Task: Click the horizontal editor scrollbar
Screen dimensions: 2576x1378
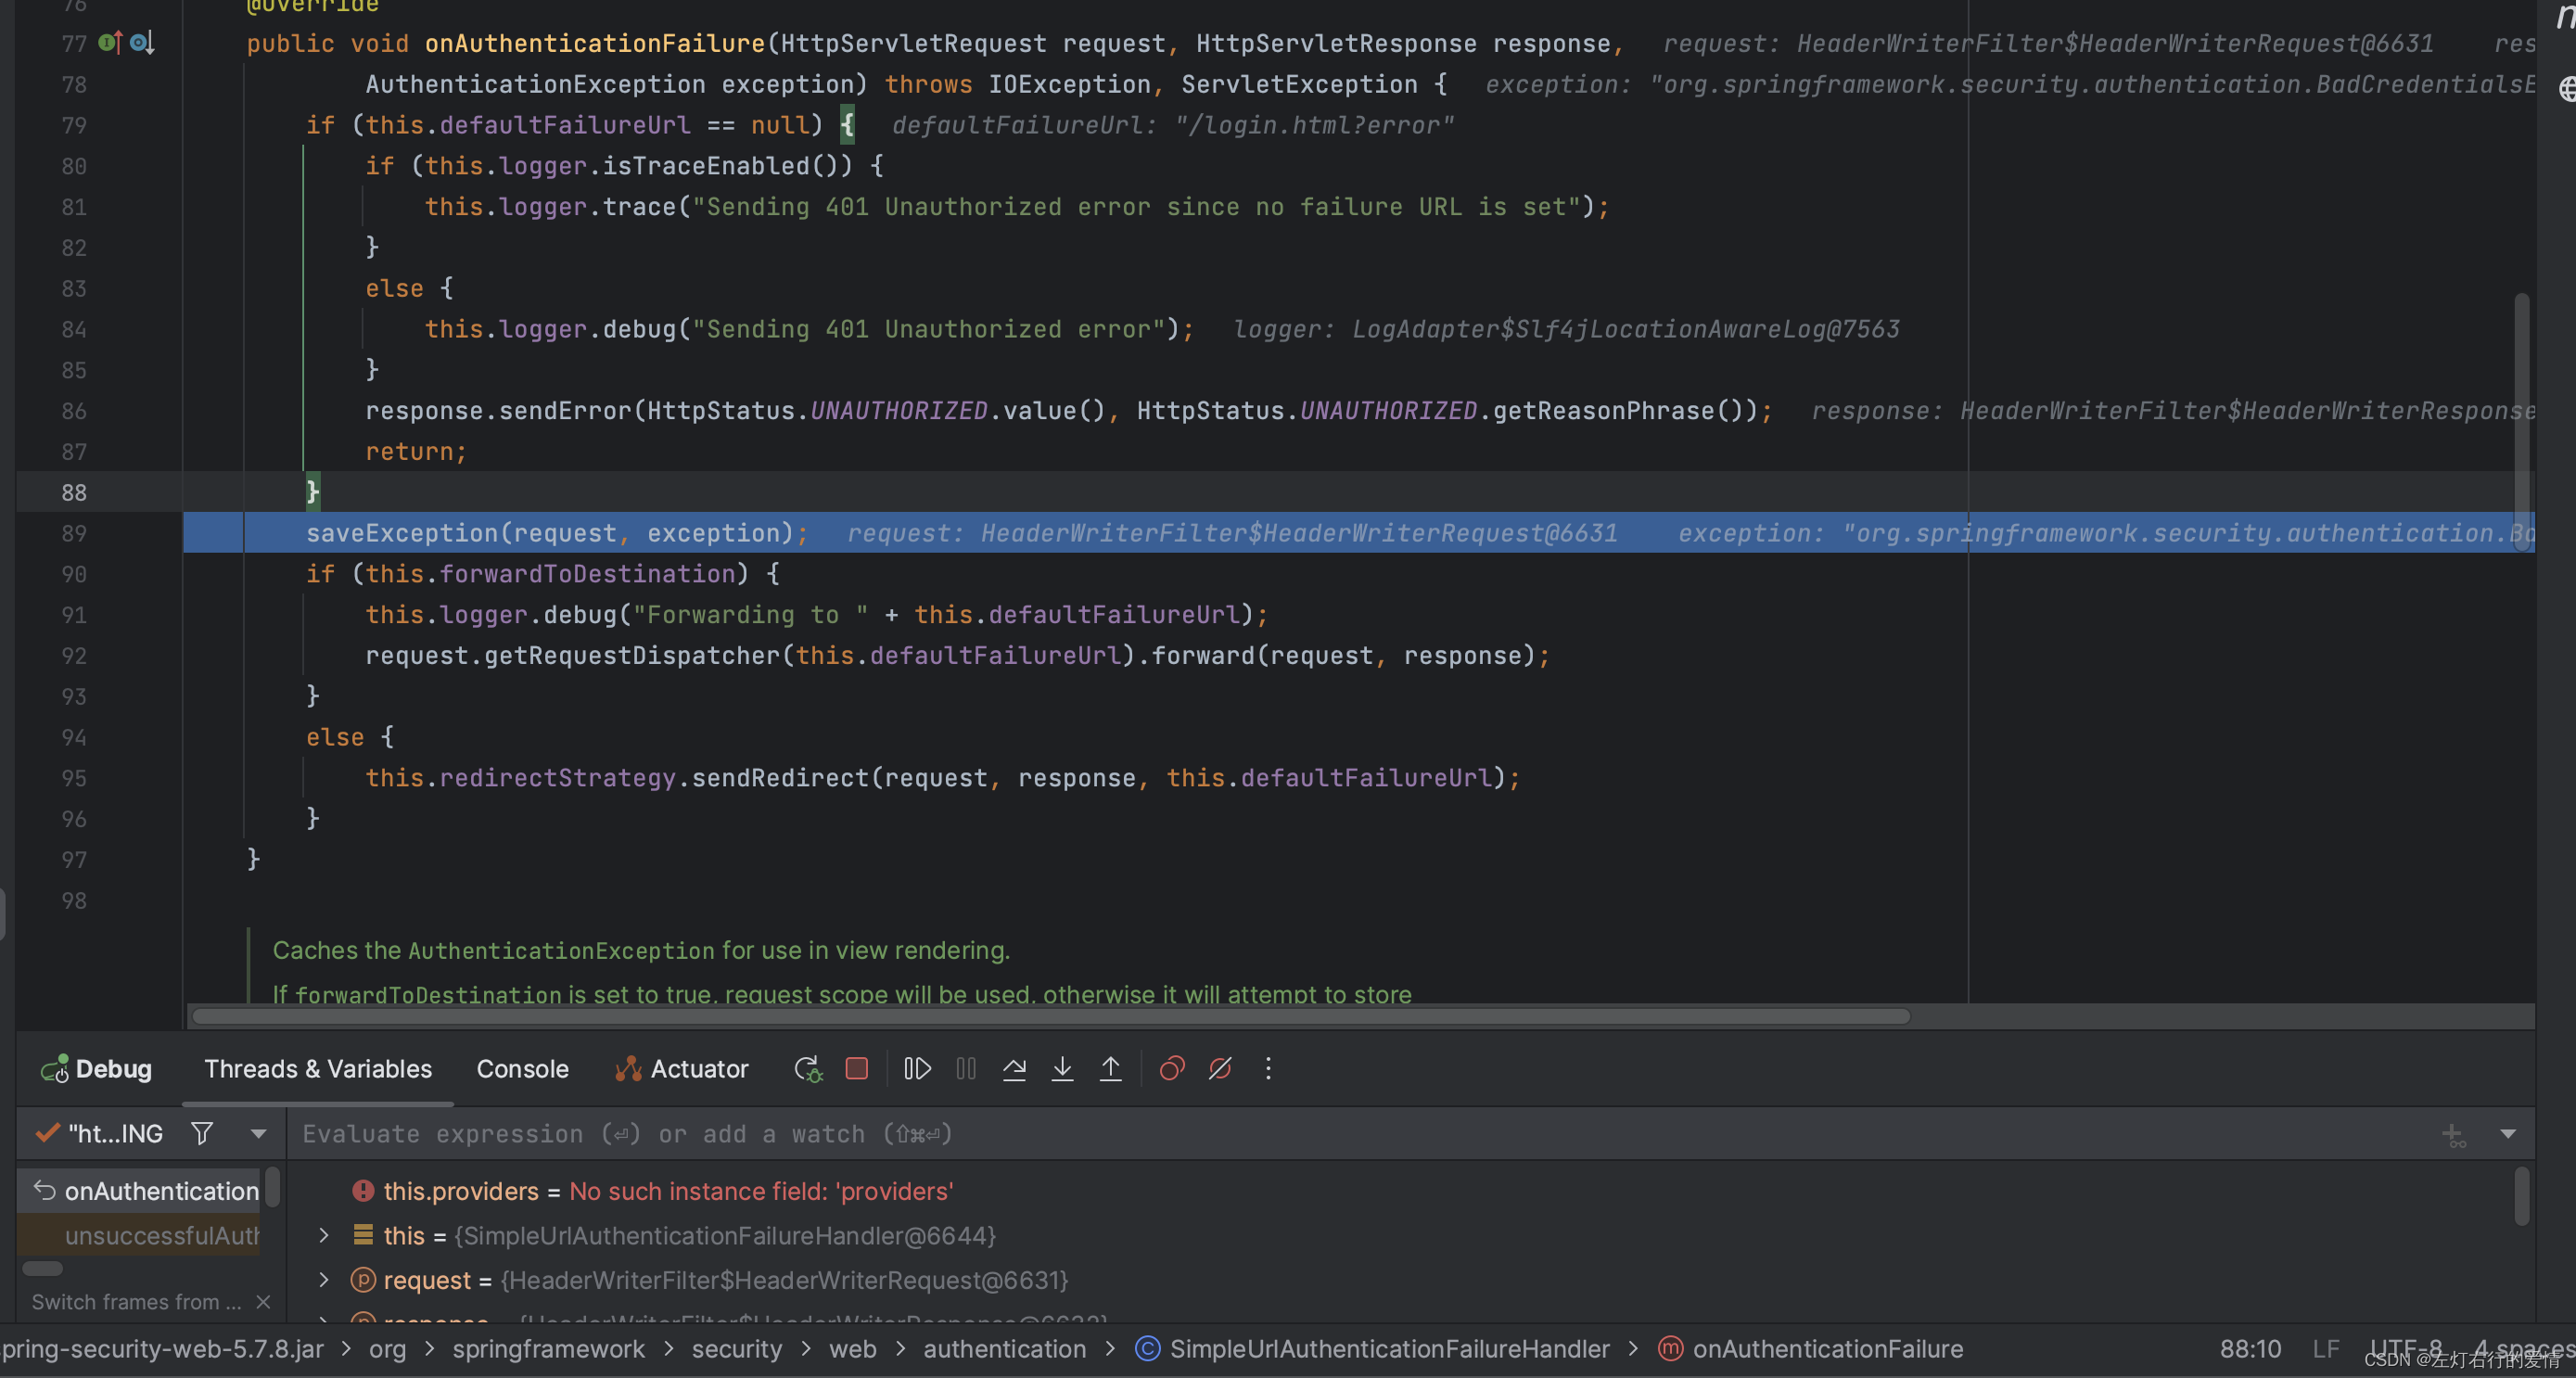Action: coord(1050,1017)
